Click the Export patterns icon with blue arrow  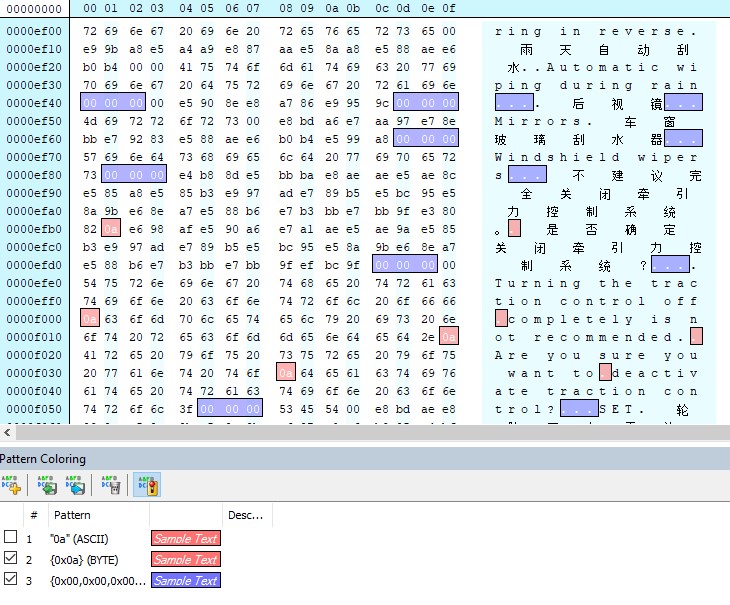(x=75, y=485)
